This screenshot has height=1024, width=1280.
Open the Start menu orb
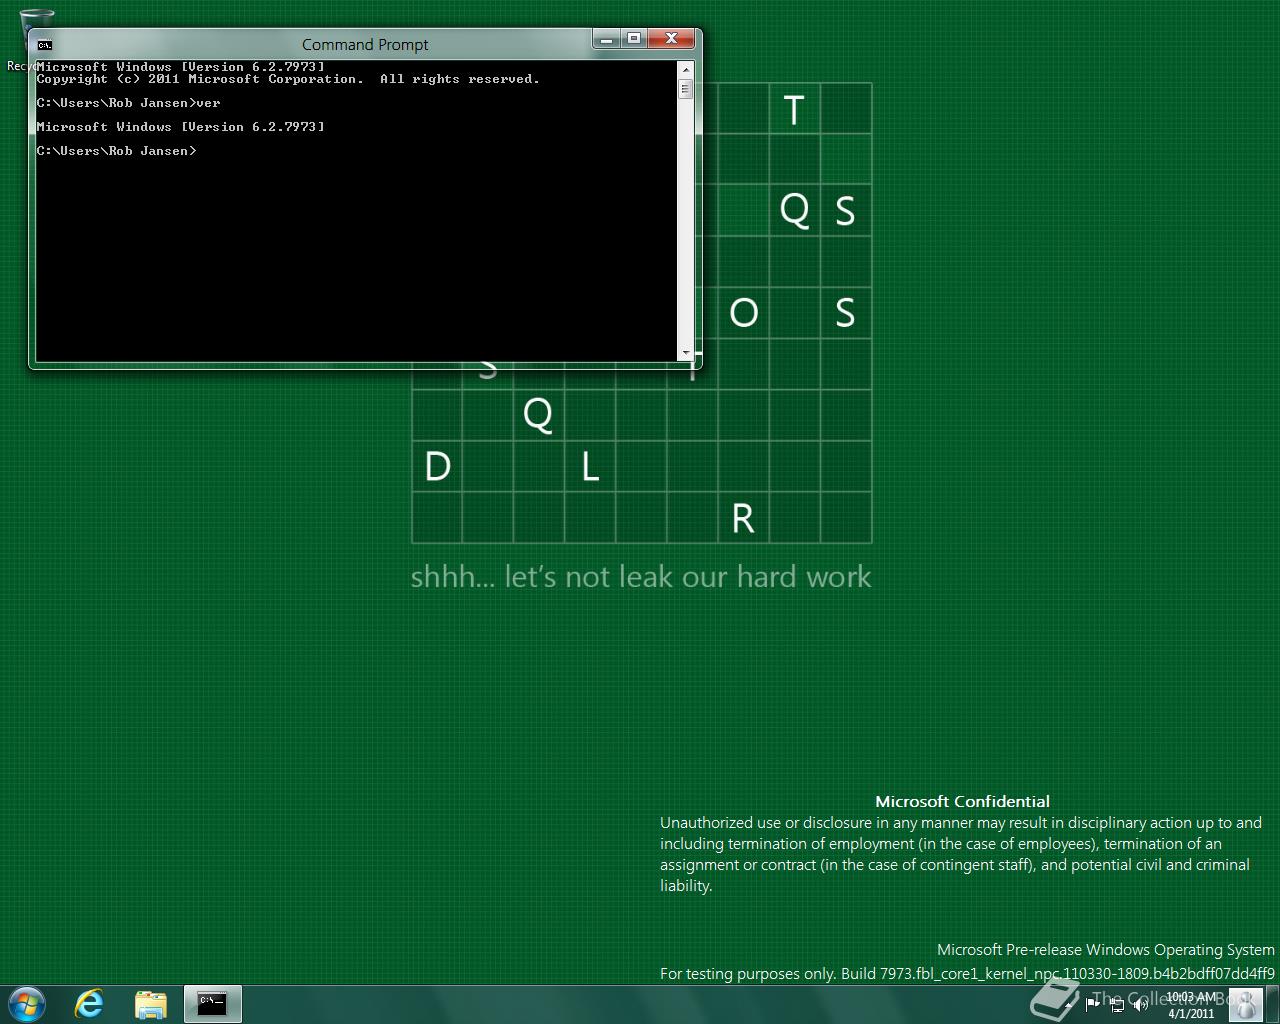27,1003
